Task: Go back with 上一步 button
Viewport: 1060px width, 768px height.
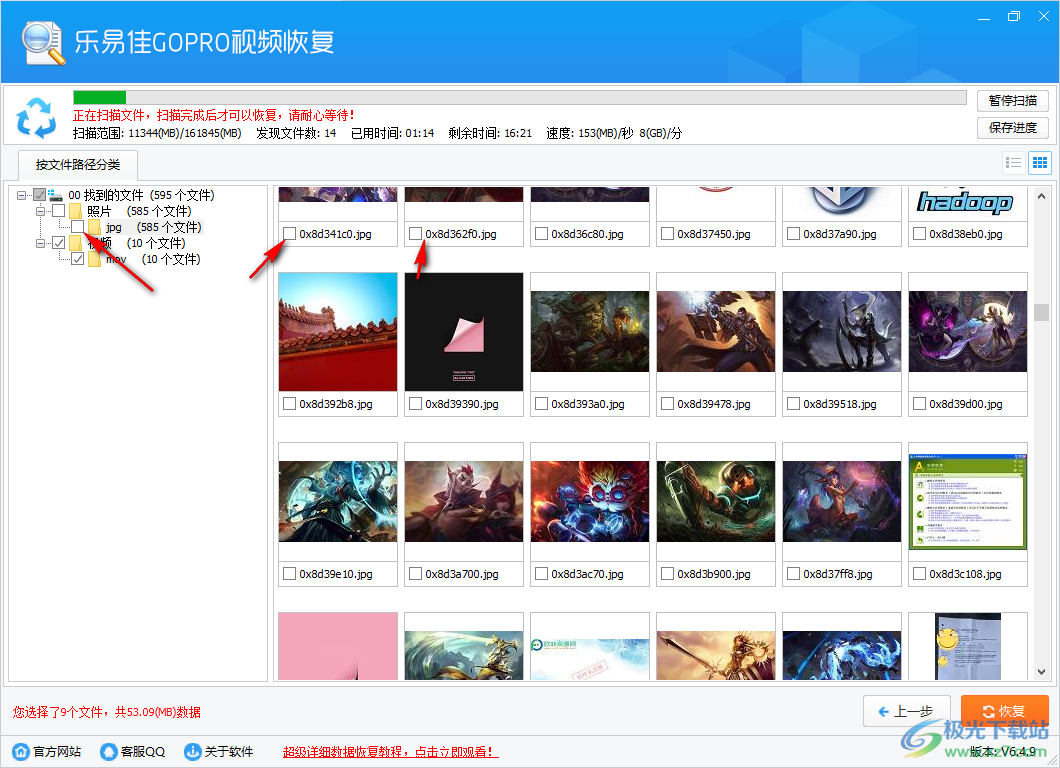Action: (x=907, y=711)
